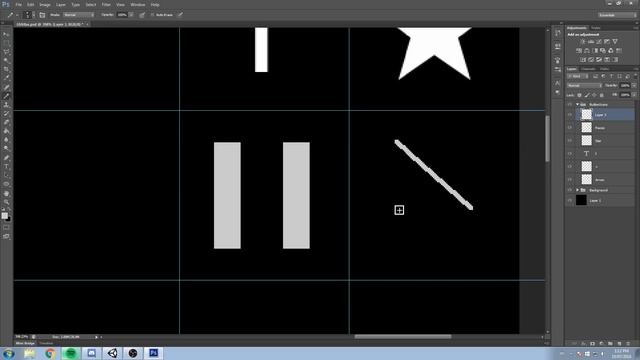Open the Essentials workspace dropdown

[x=617, y=15]
